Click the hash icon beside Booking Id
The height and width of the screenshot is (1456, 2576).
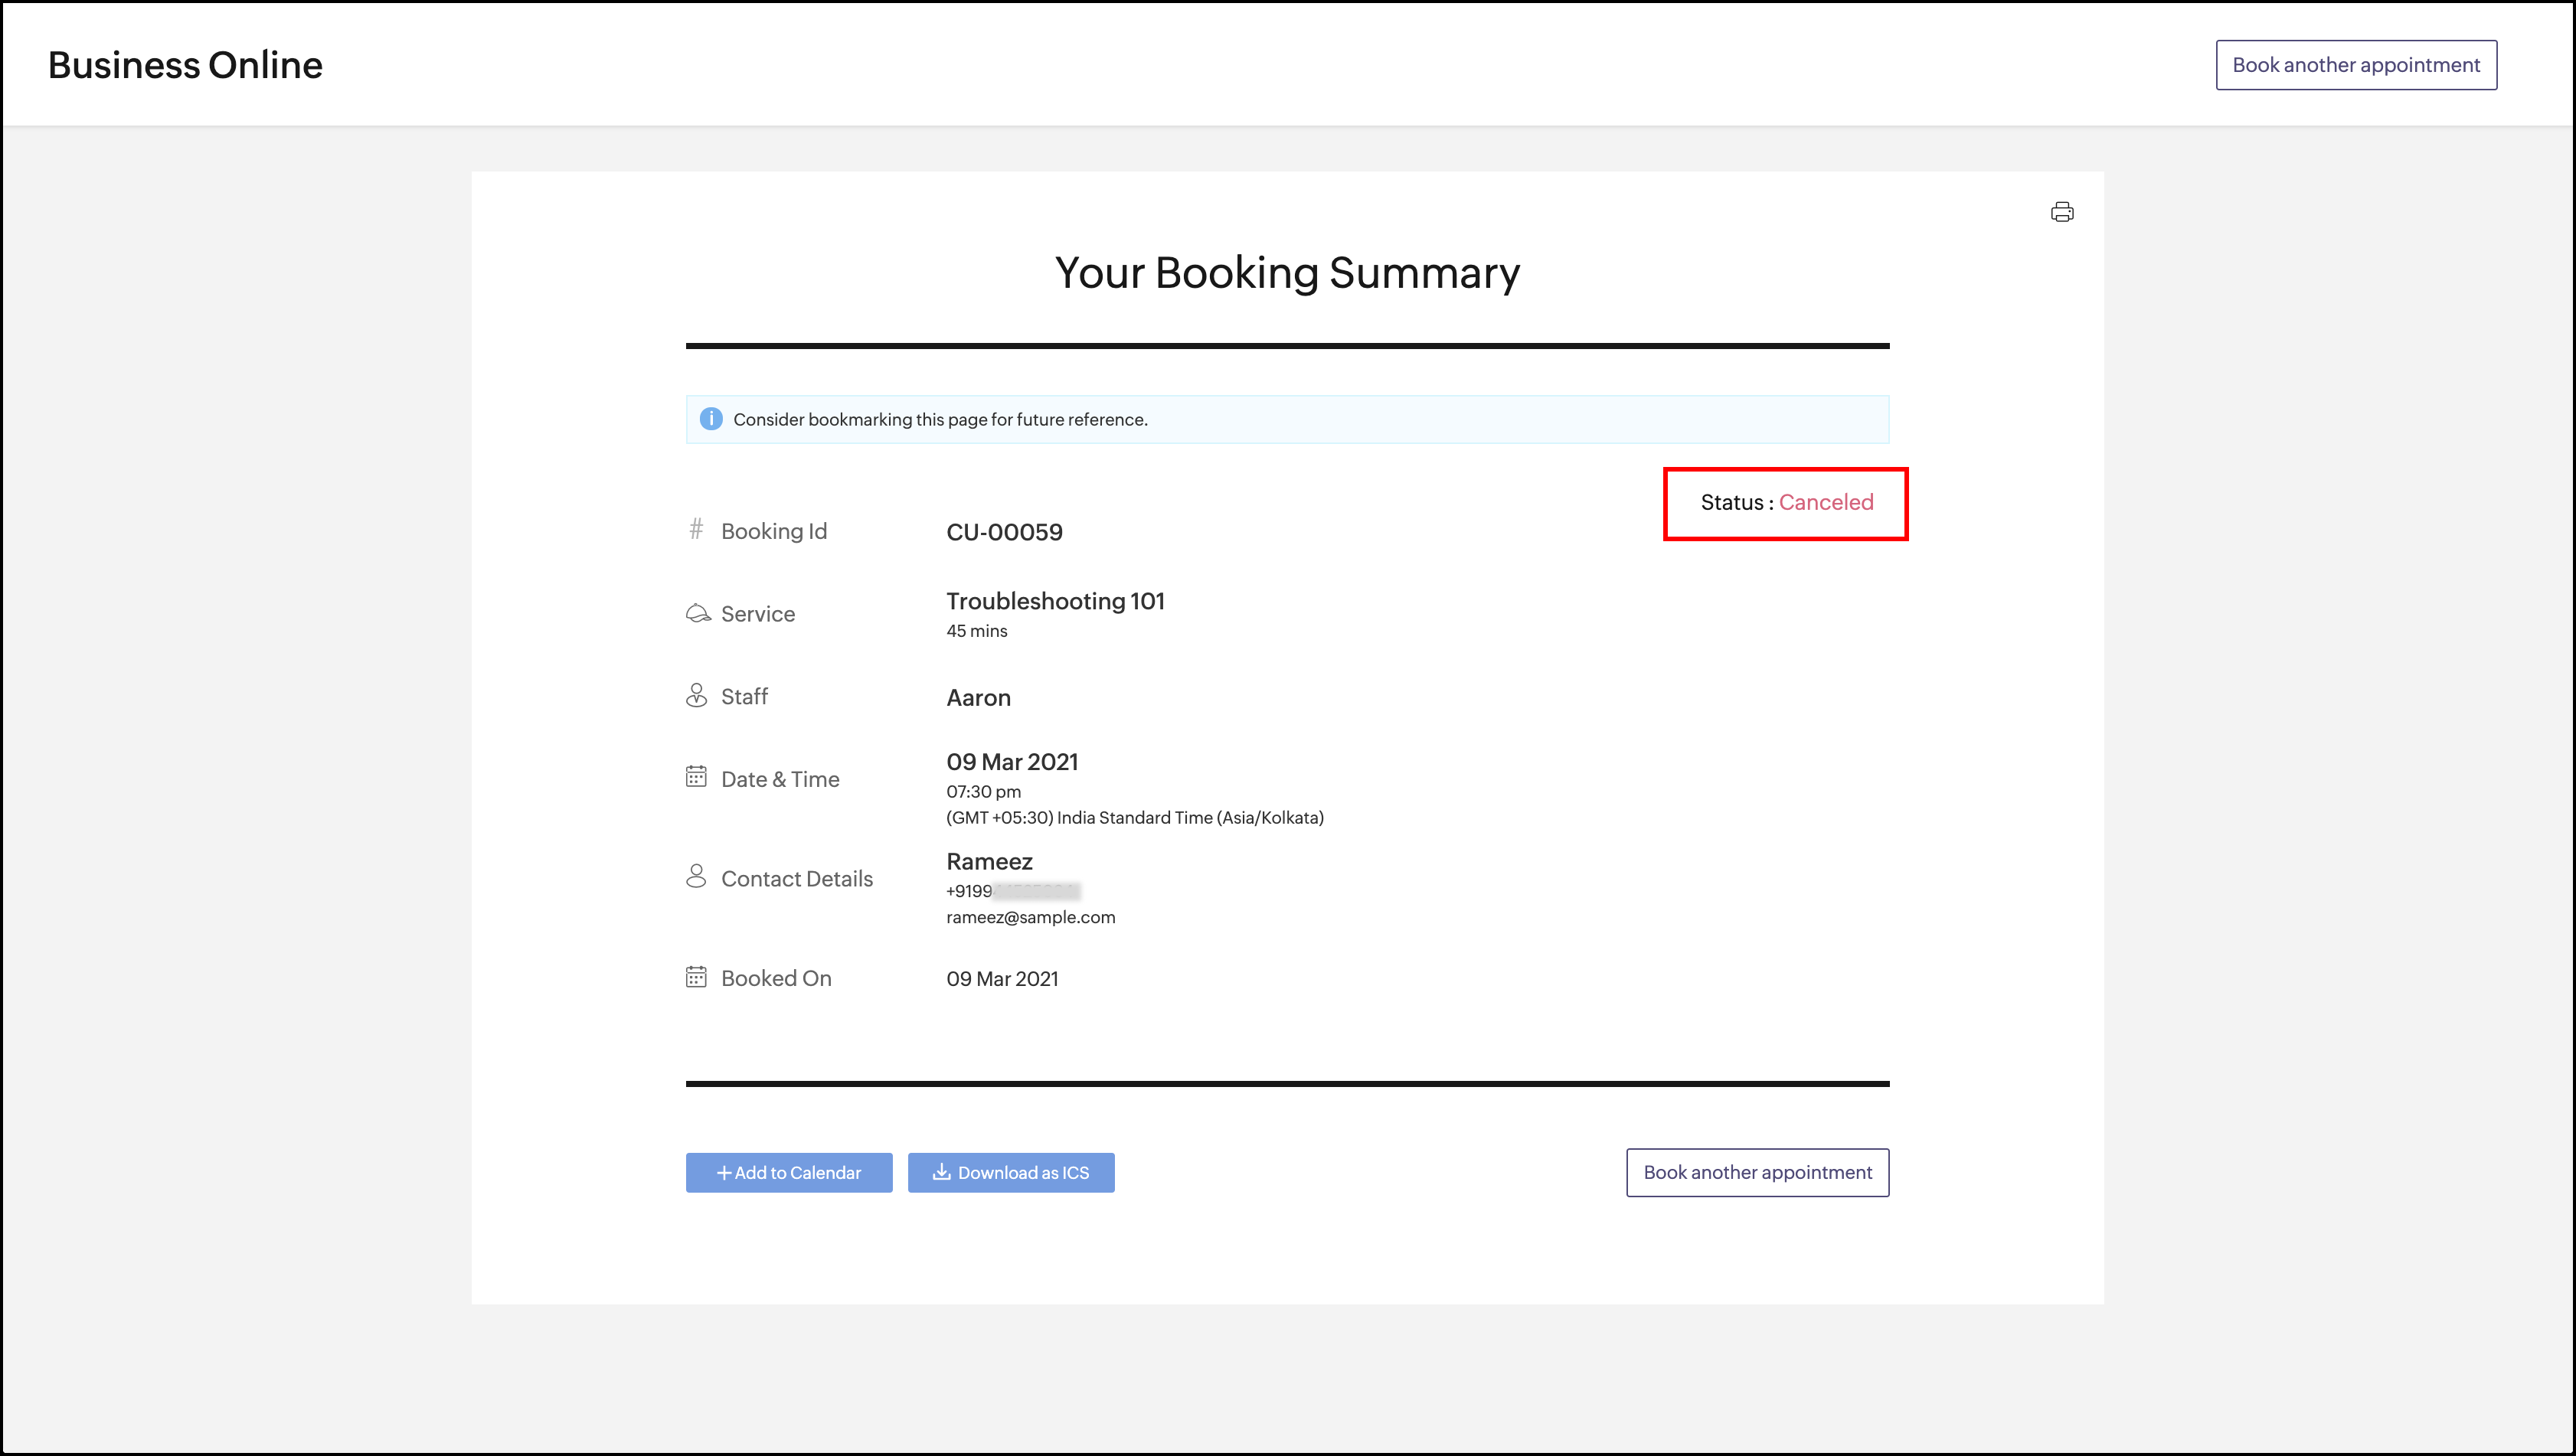pyautogui.click(x=696, y=528)
